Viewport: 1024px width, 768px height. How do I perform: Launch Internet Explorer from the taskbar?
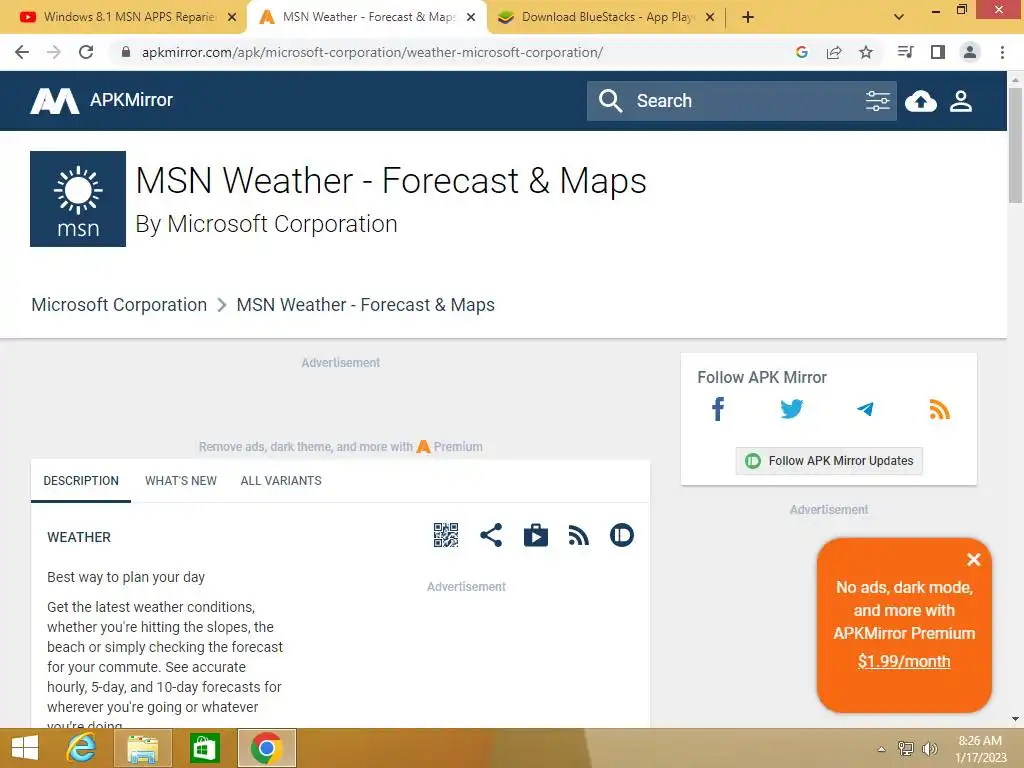click(x=82, y=748)
